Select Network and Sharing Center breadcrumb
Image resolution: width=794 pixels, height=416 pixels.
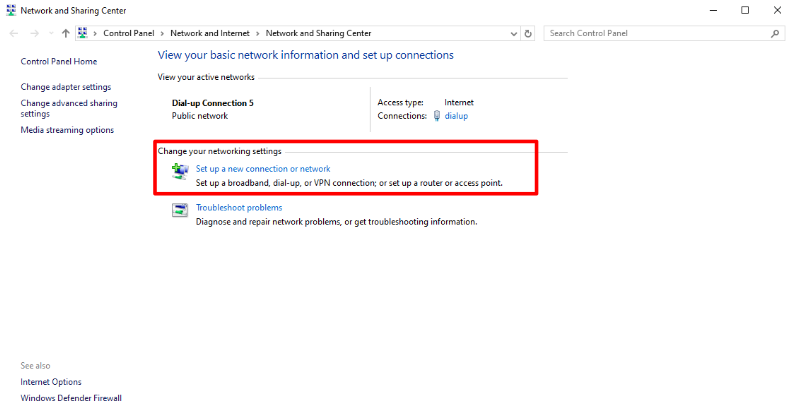319,33
